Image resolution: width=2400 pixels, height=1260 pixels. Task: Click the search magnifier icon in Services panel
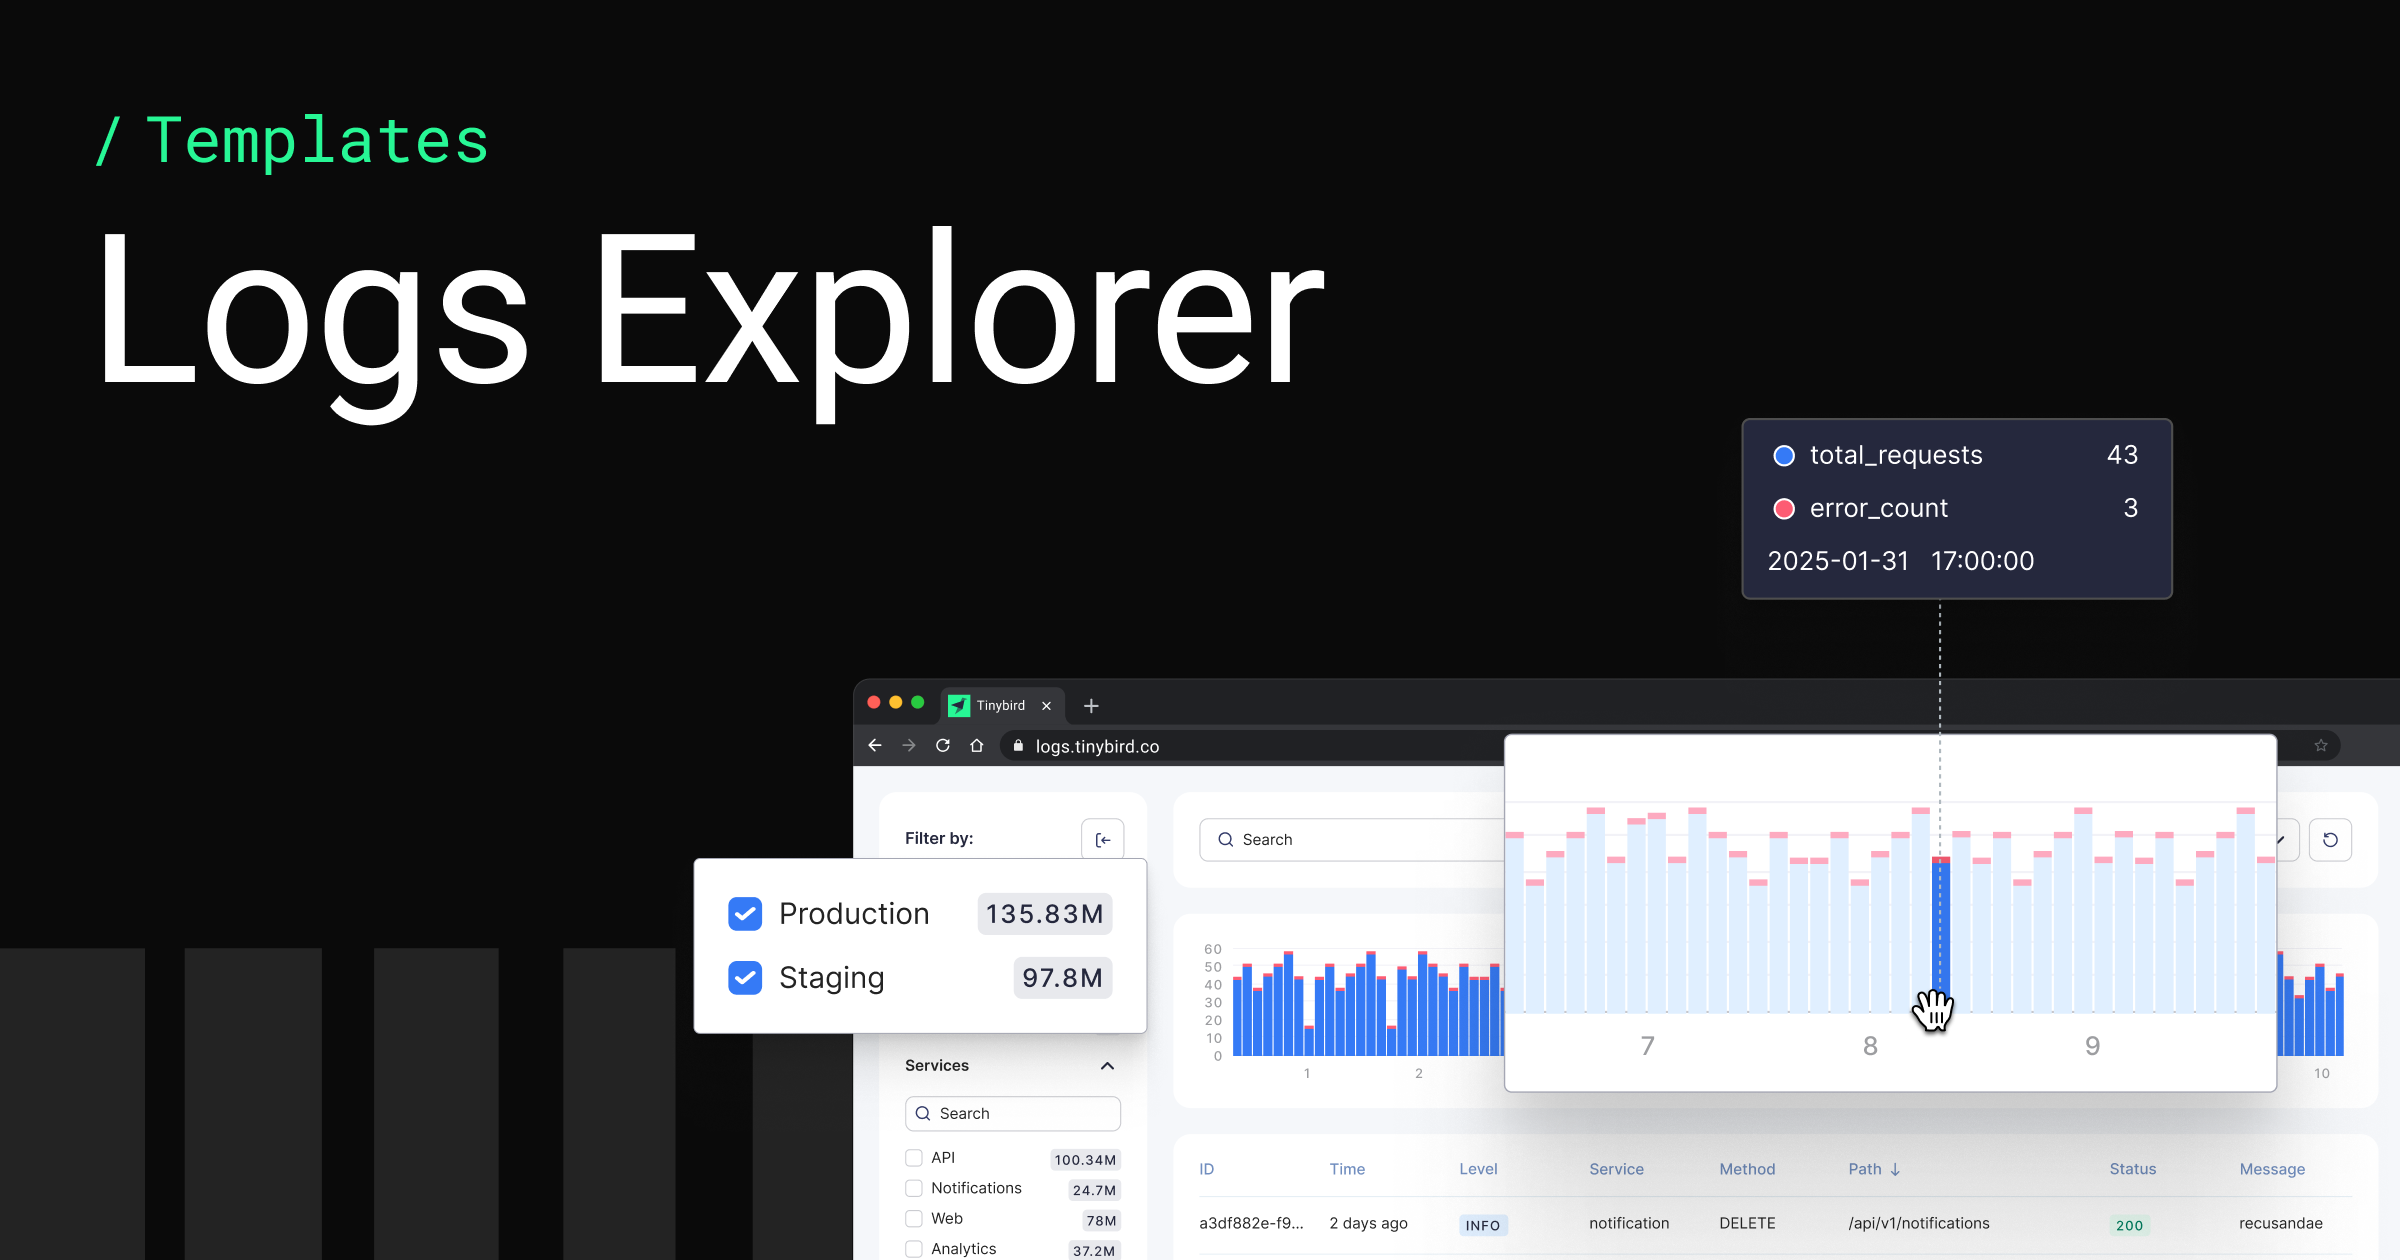click(x=922, y=1113)
